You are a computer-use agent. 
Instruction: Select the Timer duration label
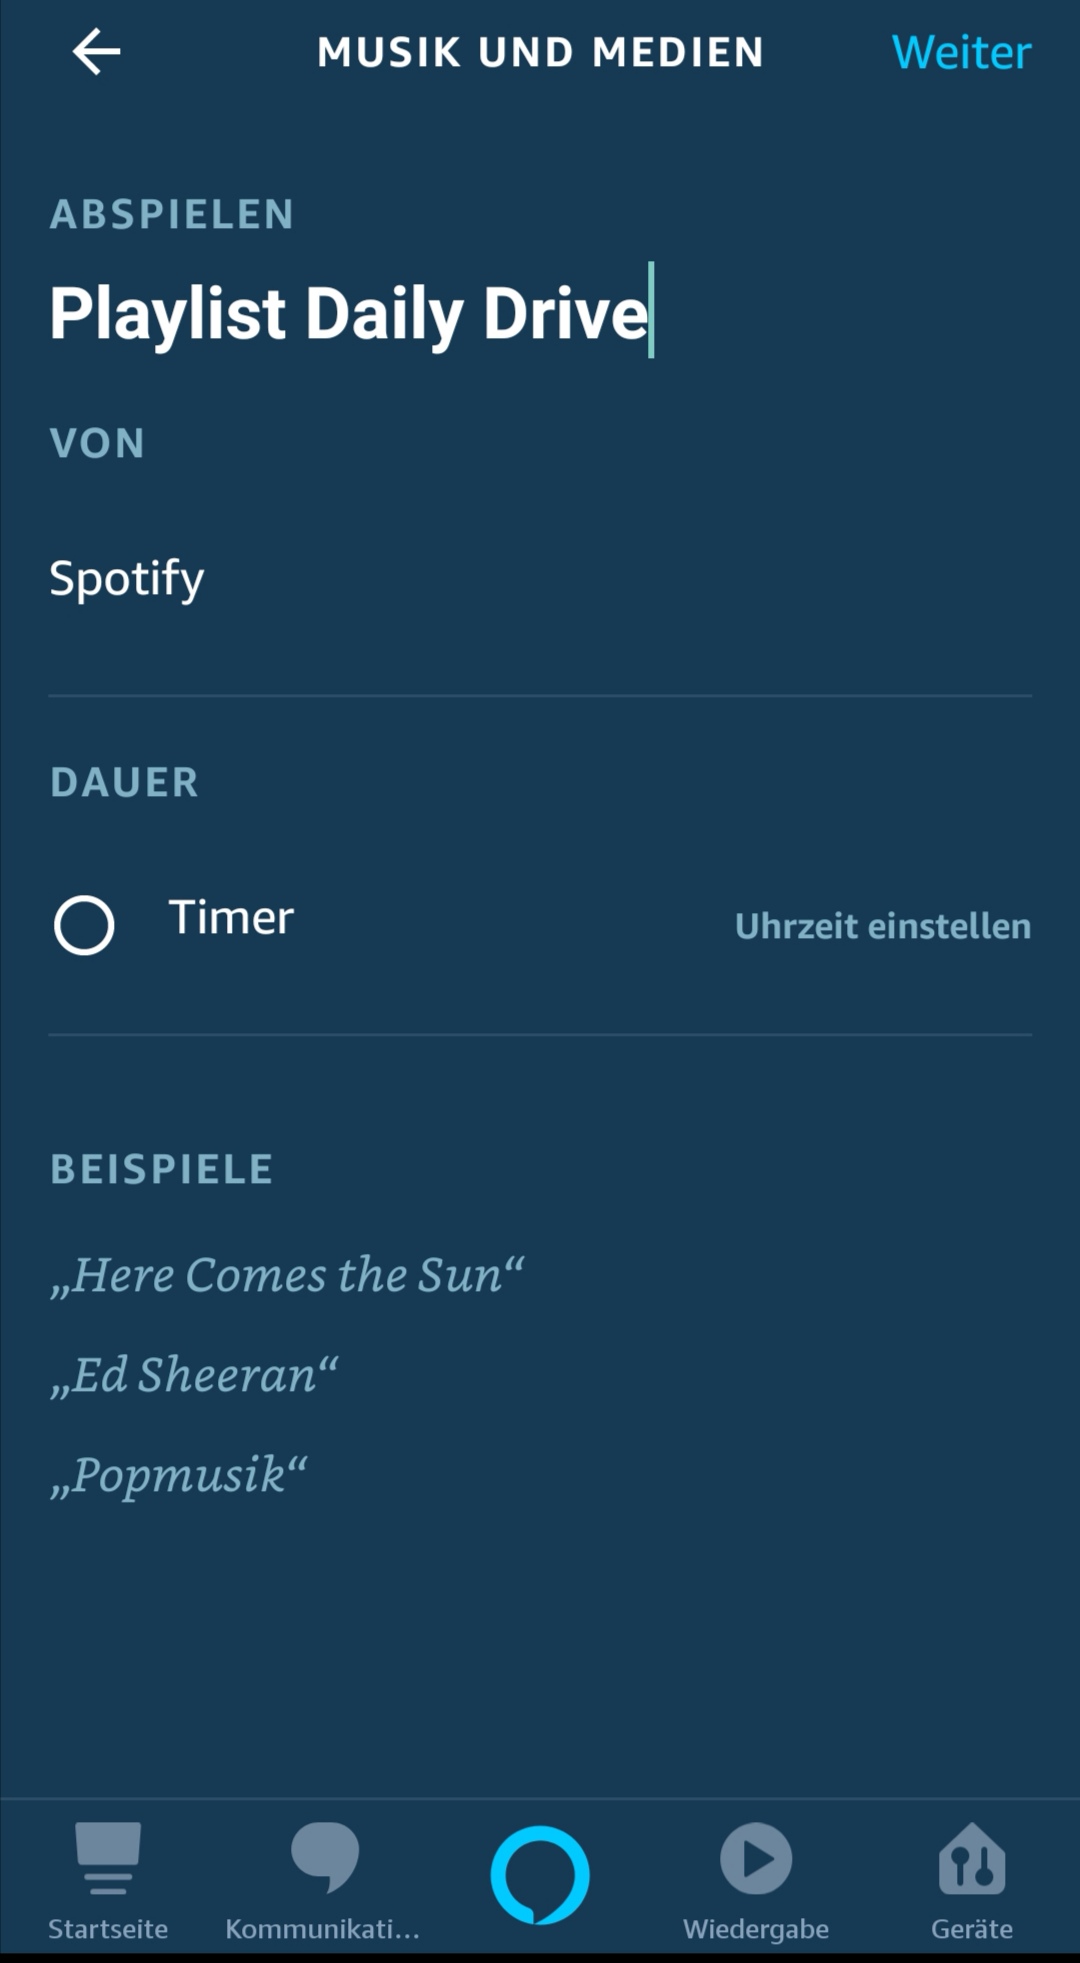point(231,918)
